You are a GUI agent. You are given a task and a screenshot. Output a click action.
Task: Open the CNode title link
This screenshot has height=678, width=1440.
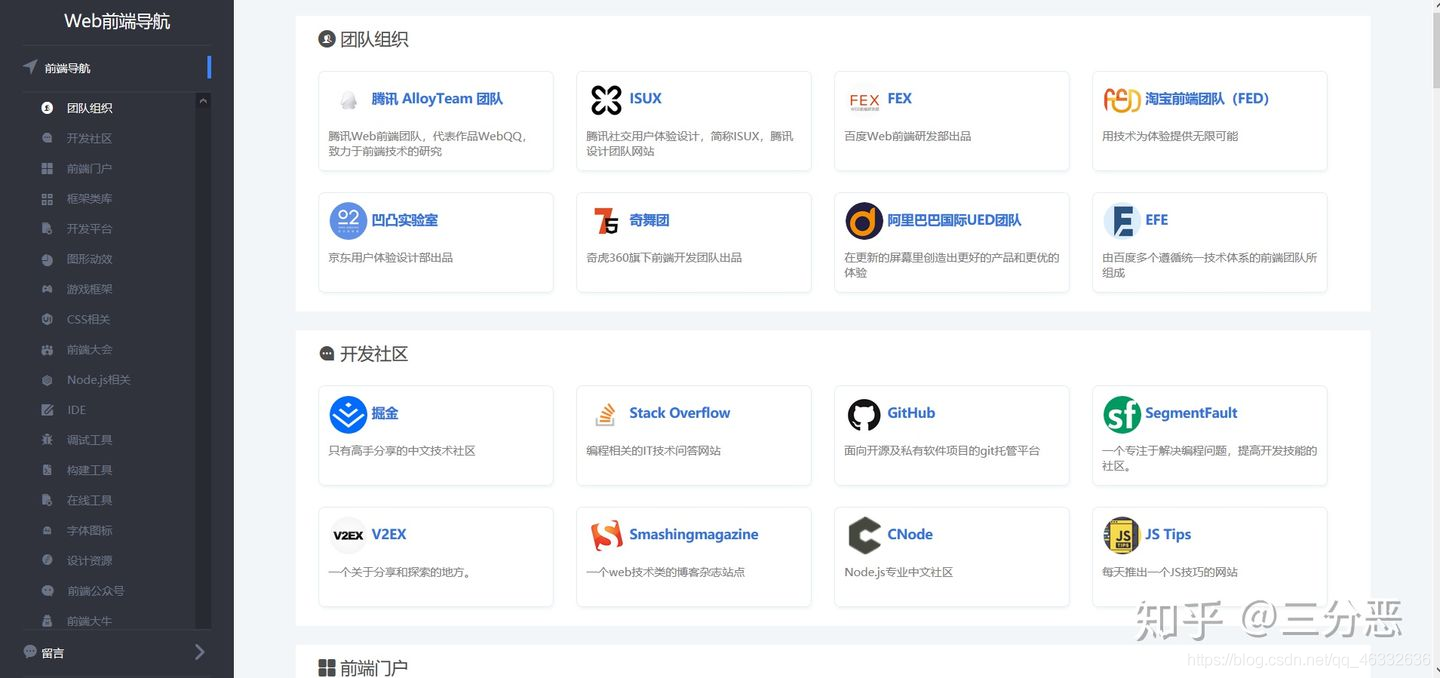click(910, 535)
